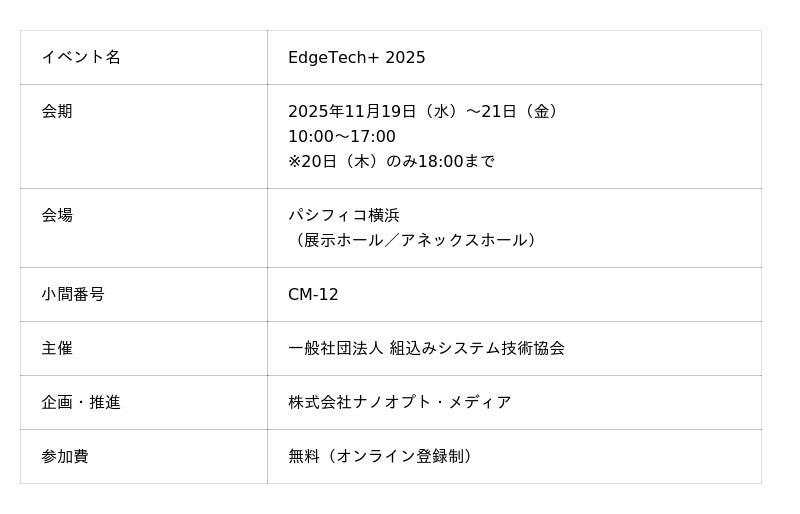Viewport: 800px width, 514px height.
Task: Select the 10:00～17:00 opening hours line
Action: [x=341, y=136]
